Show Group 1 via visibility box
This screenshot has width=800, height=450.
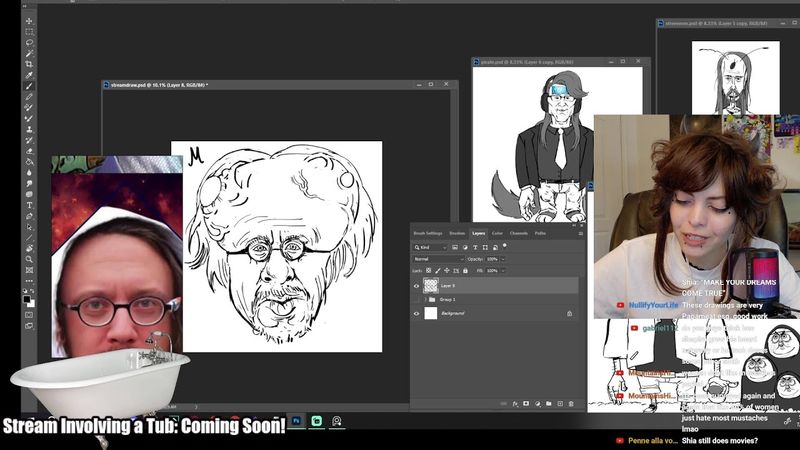click(416, 299)
